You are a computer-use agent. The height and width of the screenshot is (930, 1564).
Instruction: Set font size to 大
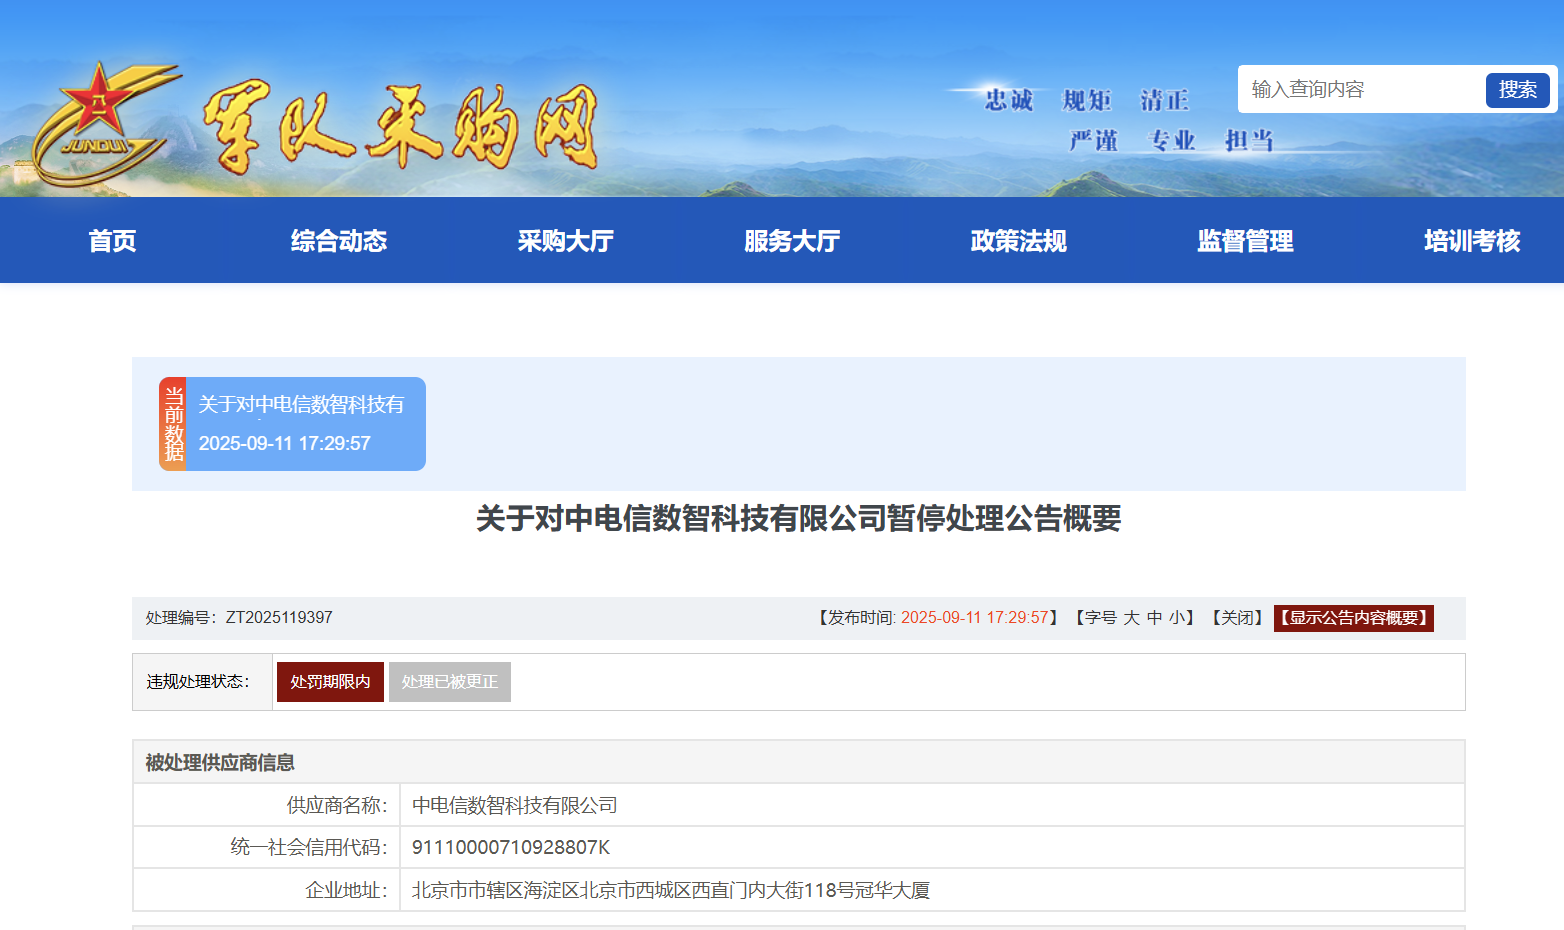pos(1131,618)
